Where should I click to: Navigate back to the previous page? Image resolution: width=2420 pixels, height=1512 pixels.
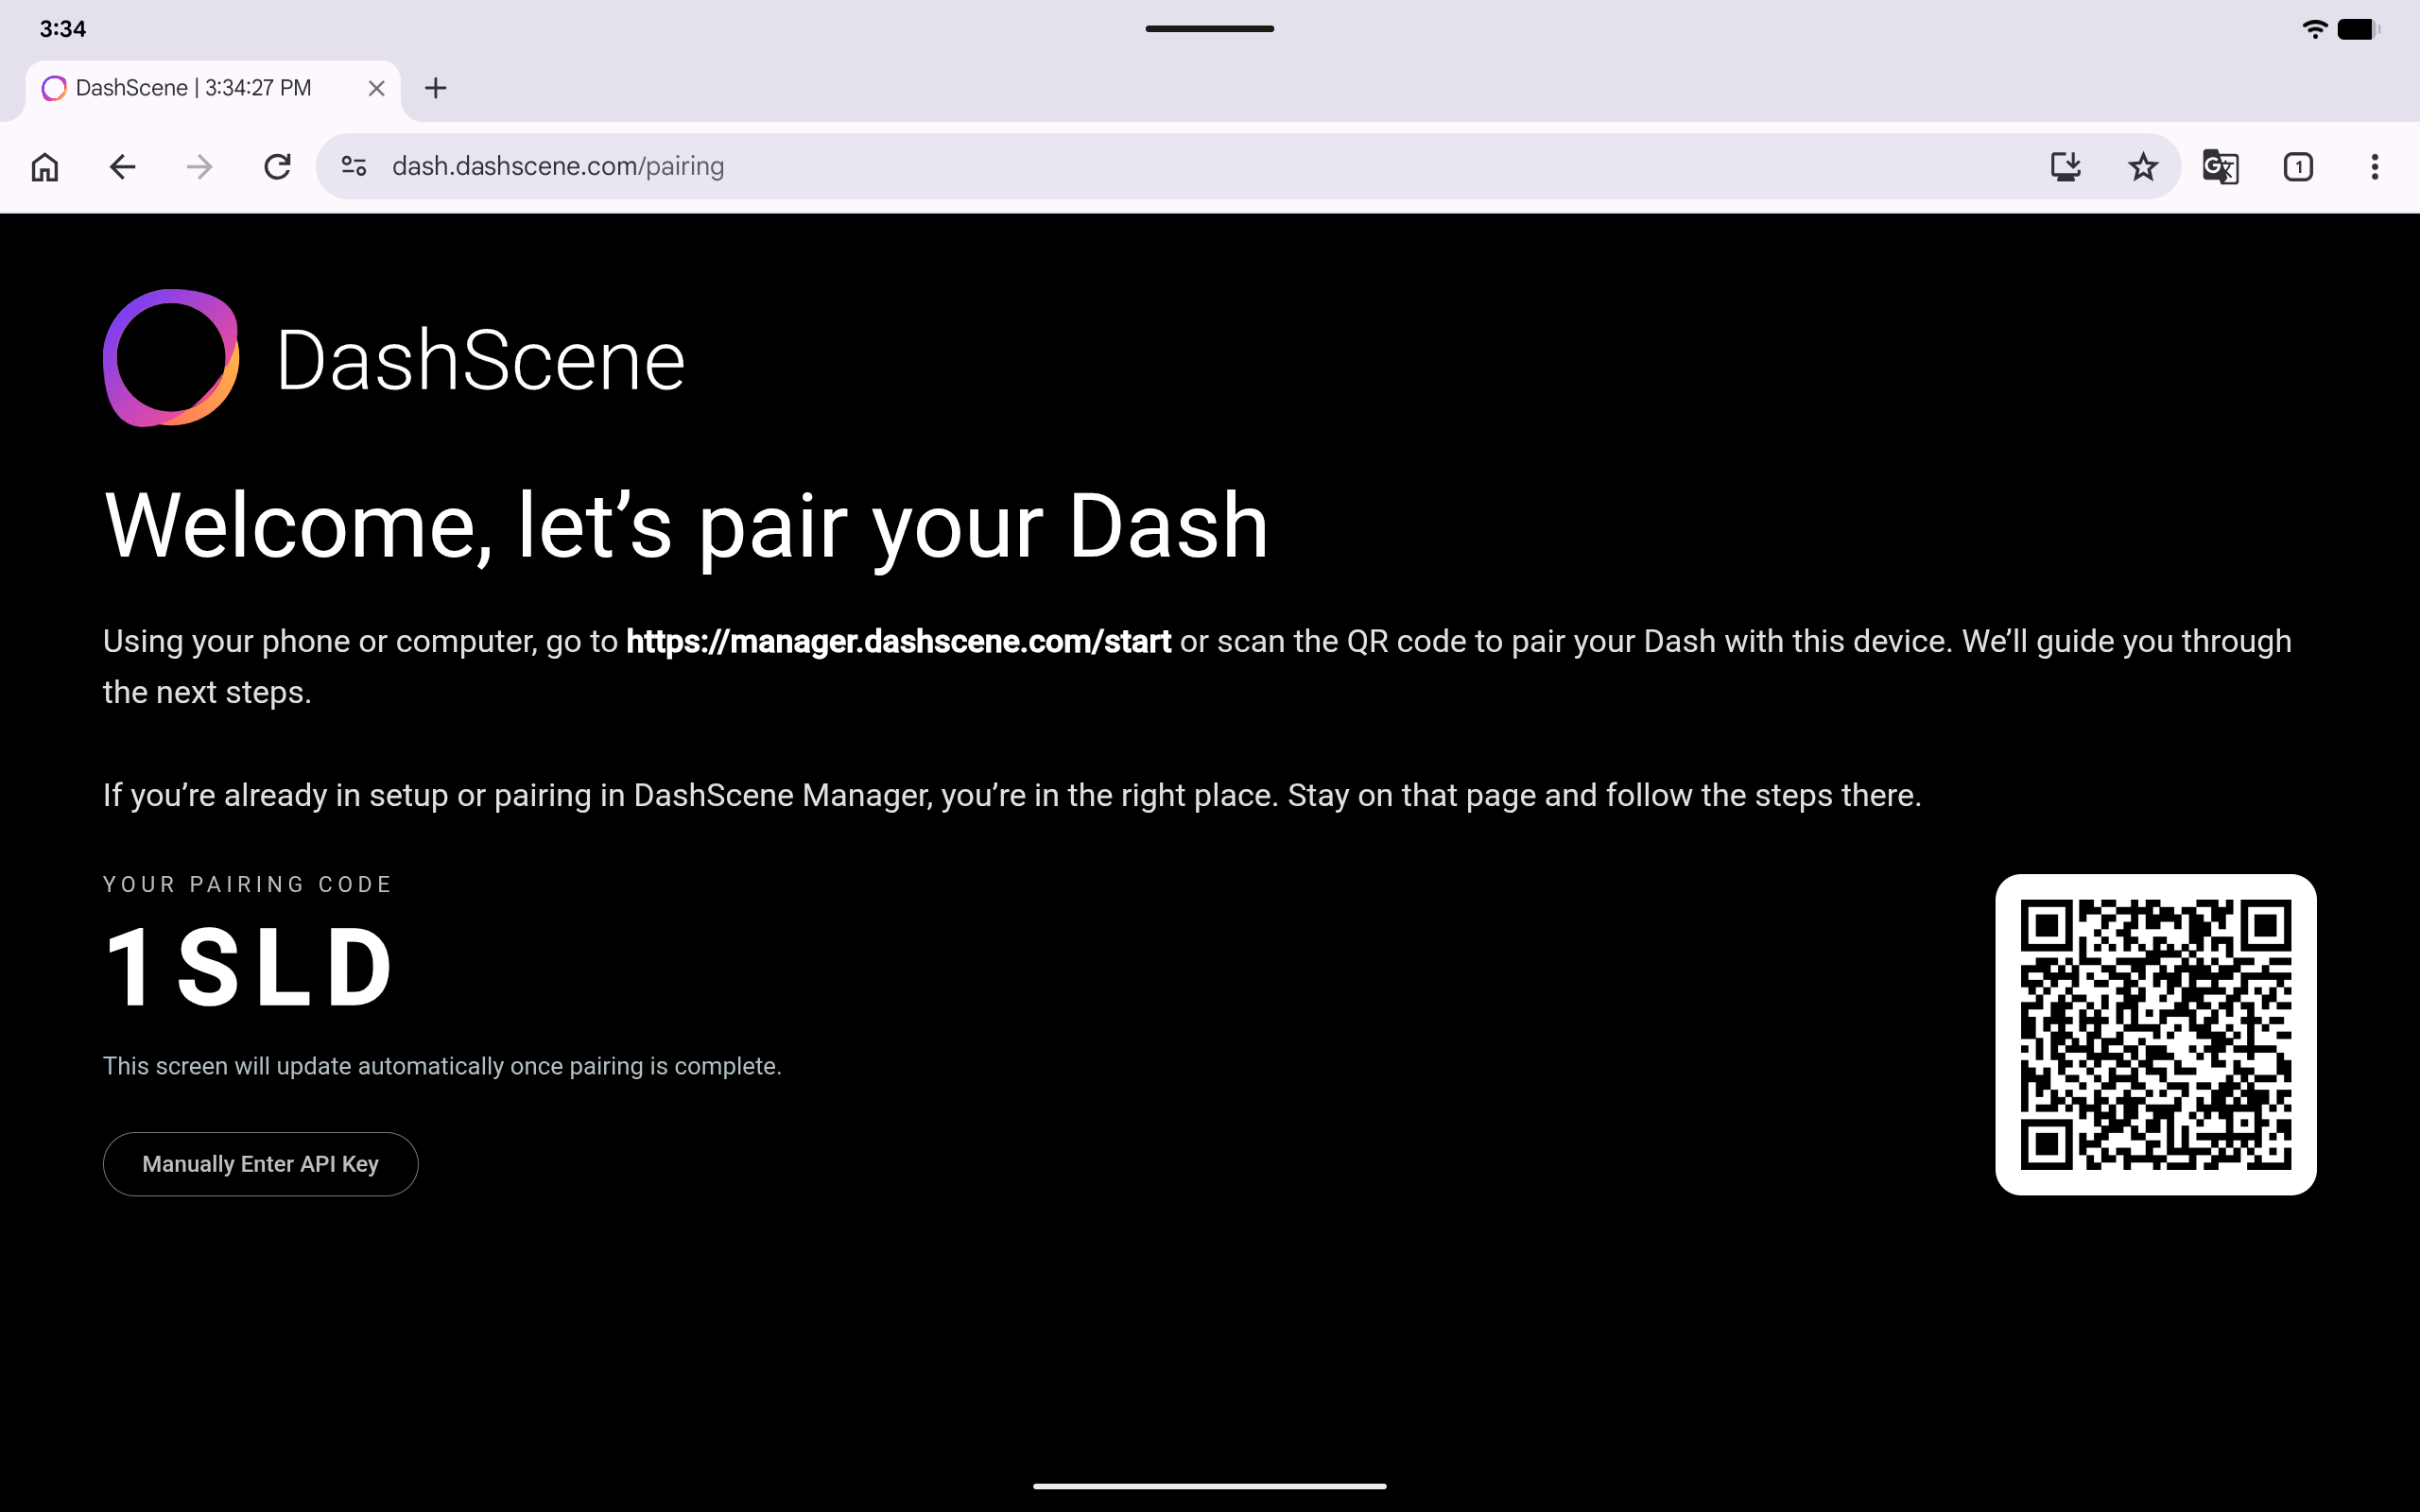pyautogui.click(x=121, y=166)
